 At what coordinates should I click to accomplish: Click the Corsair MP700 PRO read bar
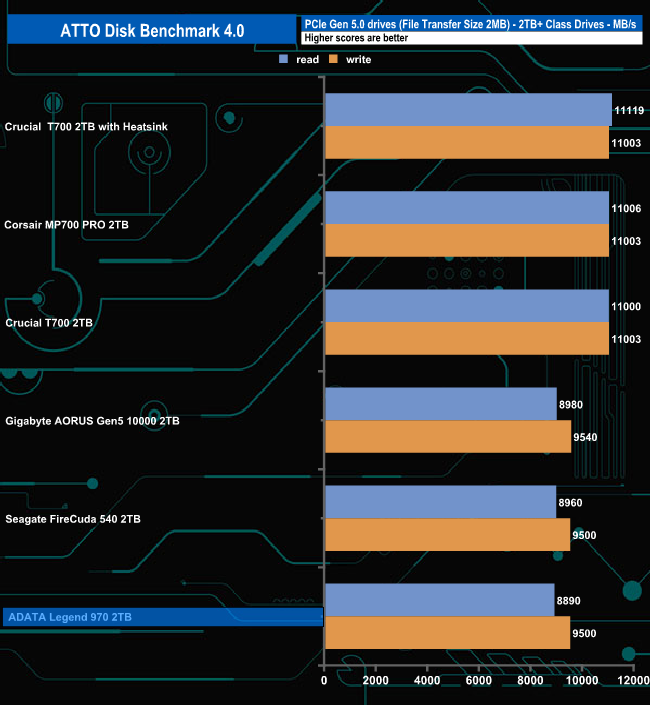467,208
